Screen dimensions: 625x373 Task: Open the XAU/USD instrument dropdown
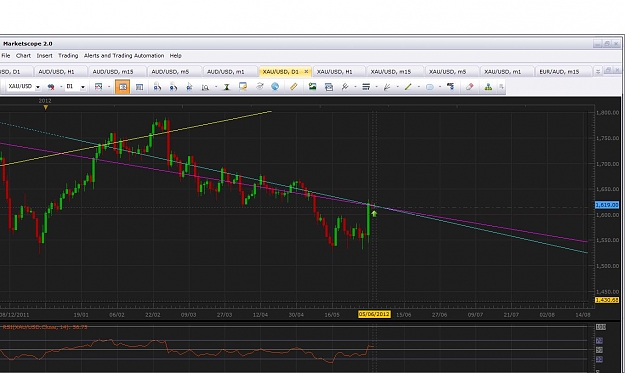[38, 87]
